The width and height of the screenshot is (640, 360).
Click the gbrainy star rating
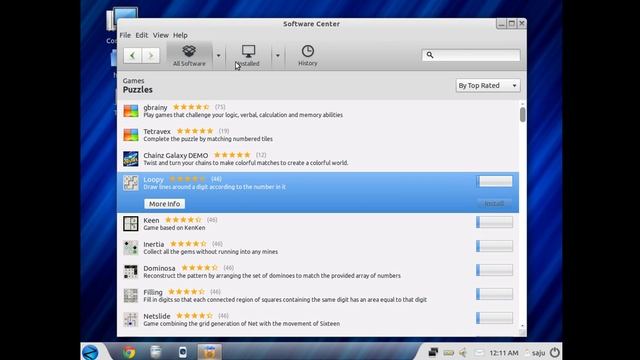191,107
